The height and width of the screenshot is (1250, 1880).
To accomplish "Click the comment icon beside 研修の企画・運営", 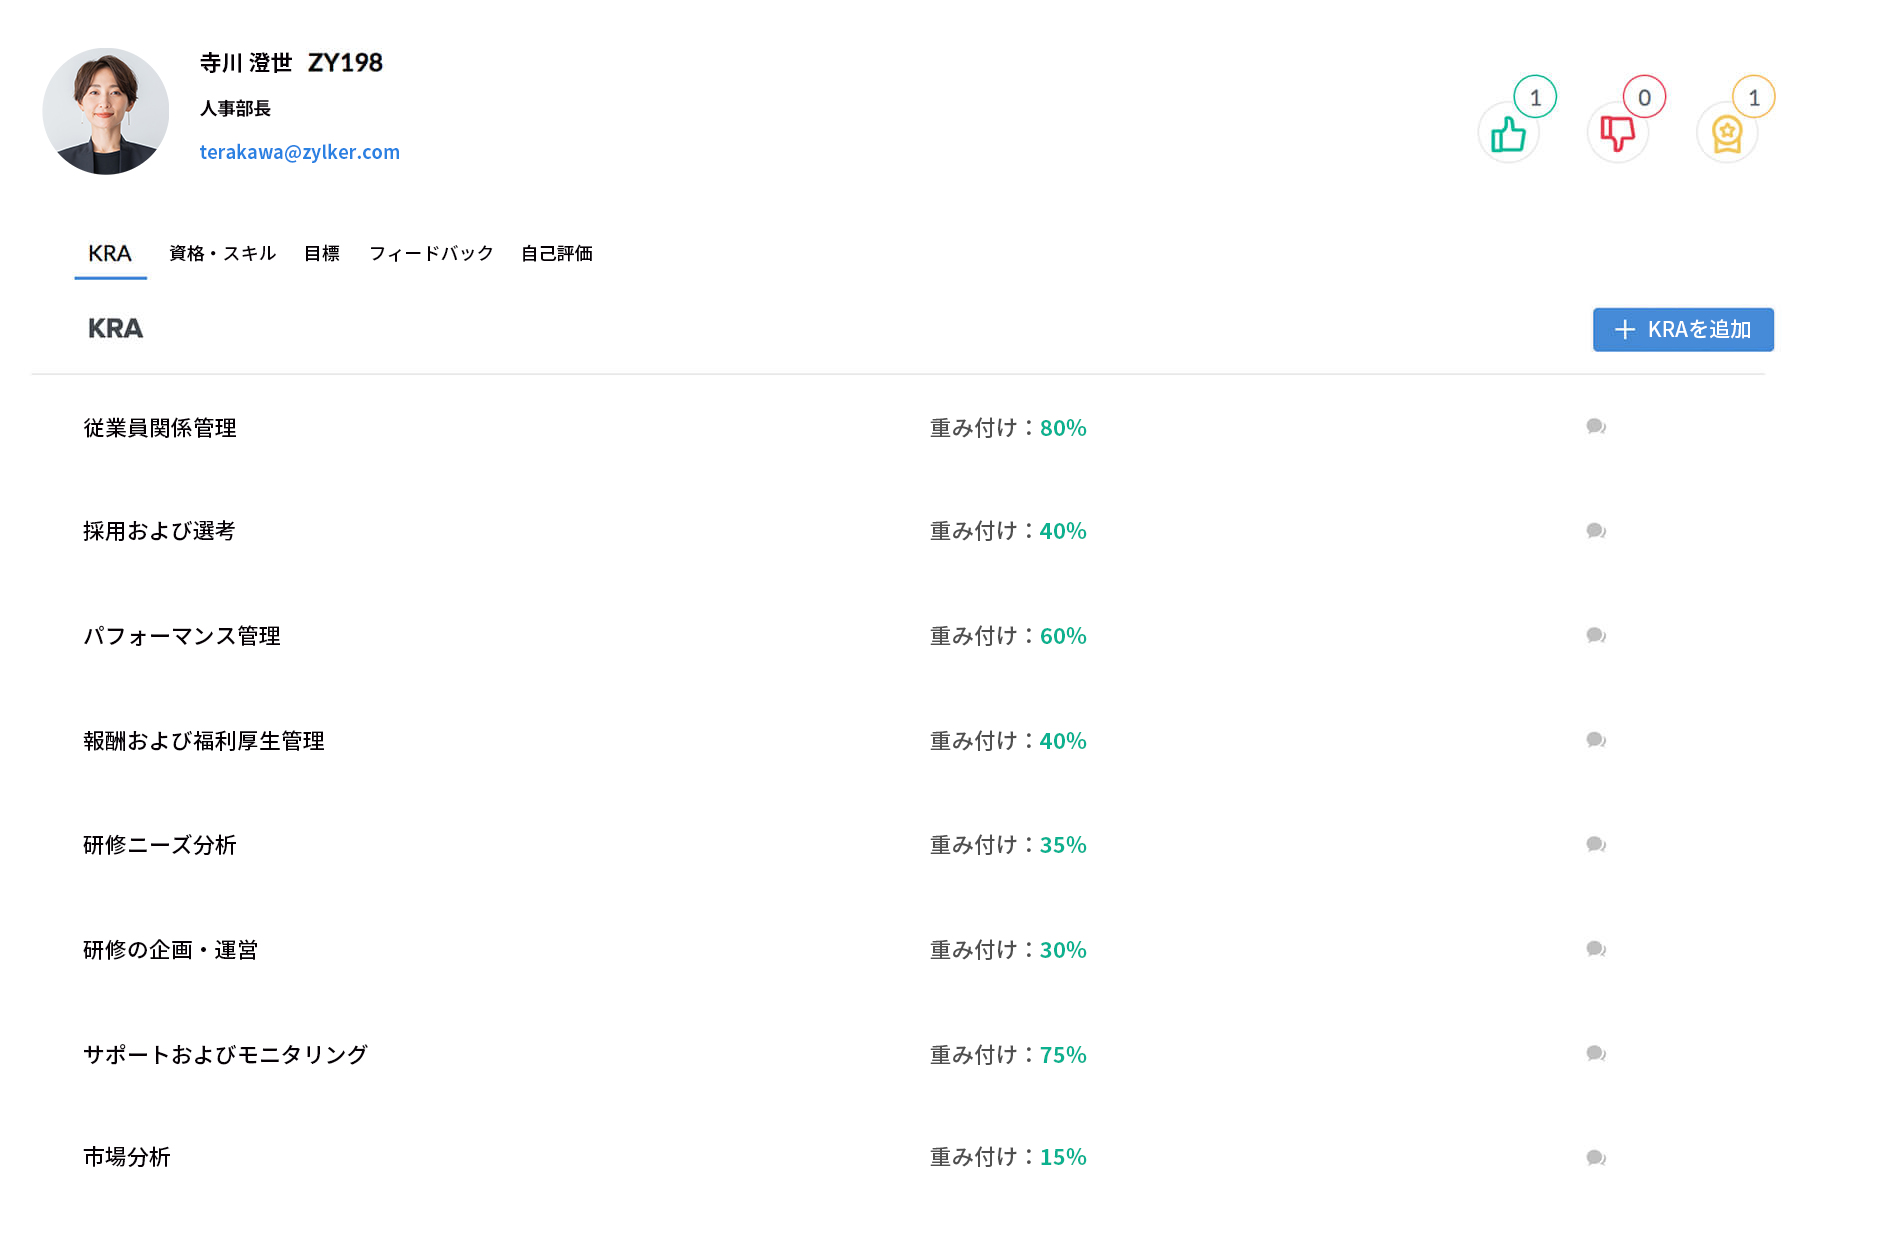I will point(1596,949).
